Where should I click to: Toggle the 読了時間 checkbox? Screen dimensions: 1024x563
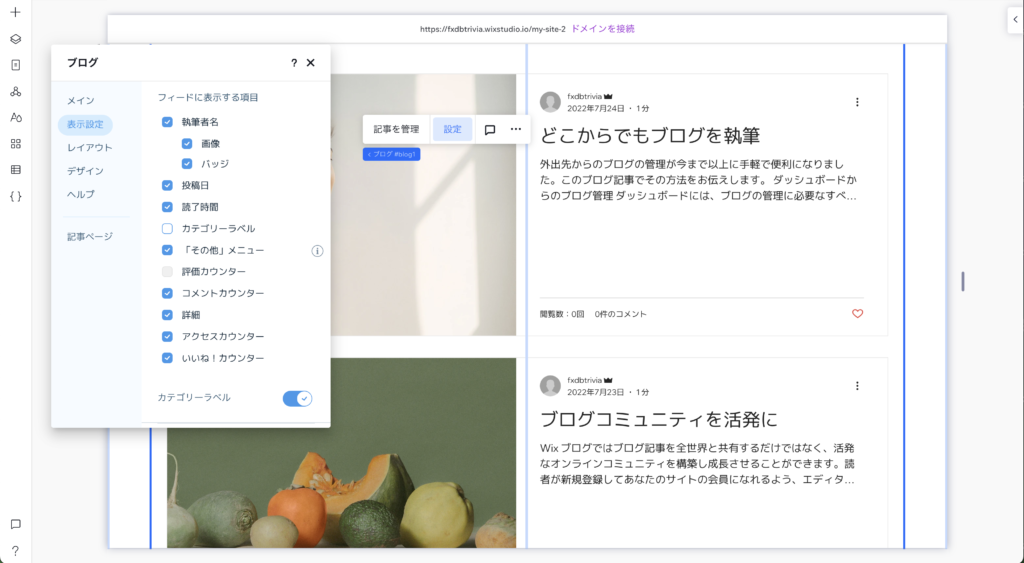[167, 207]
